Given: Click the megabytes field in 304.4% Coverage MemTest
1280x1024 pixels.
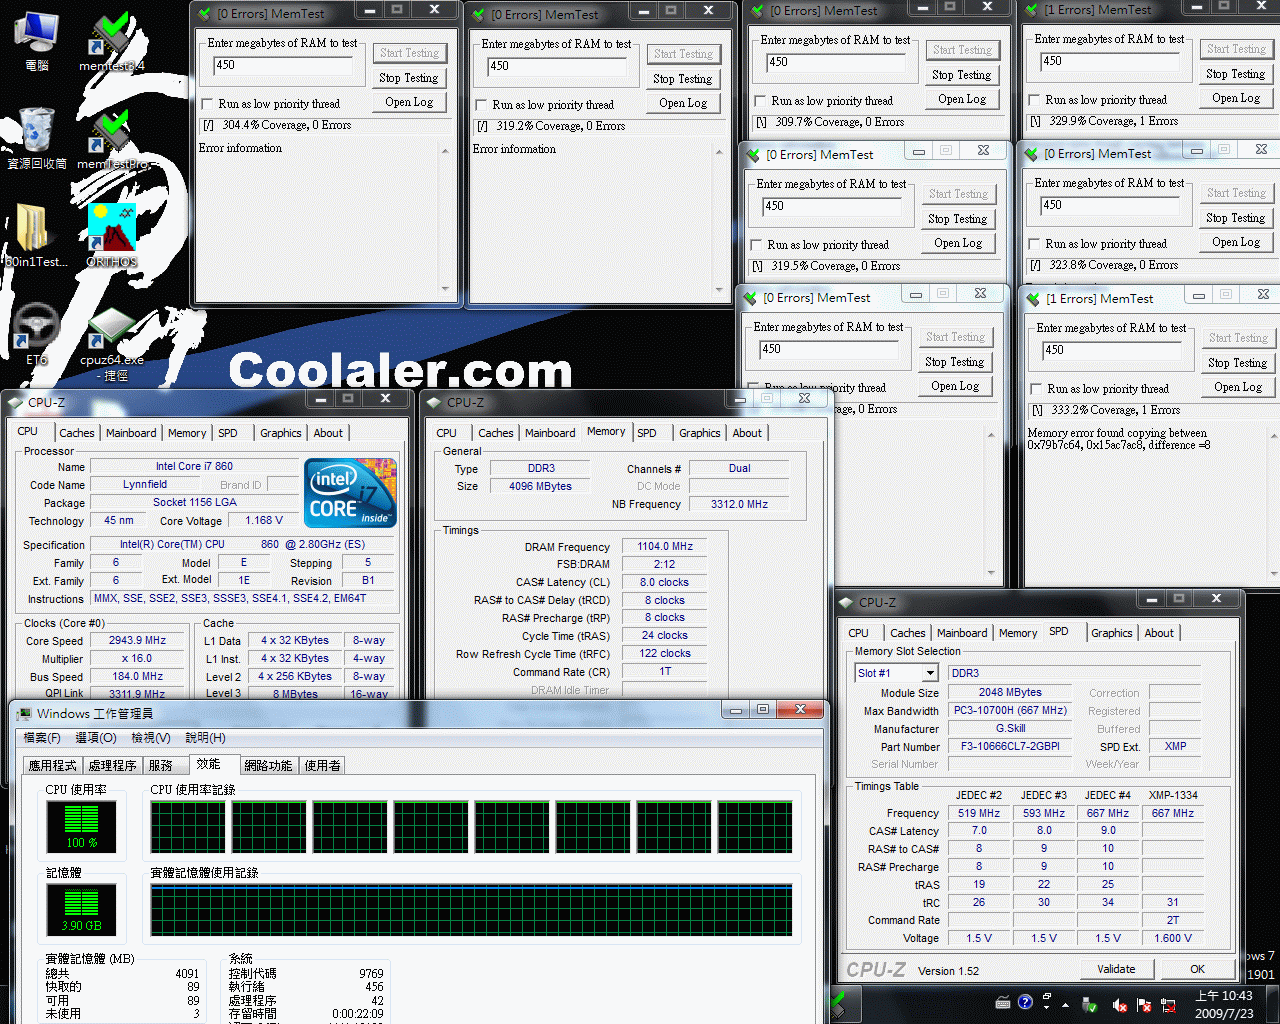Looking at the screenshot, I should pyautogui.click(x=283, y=66).
